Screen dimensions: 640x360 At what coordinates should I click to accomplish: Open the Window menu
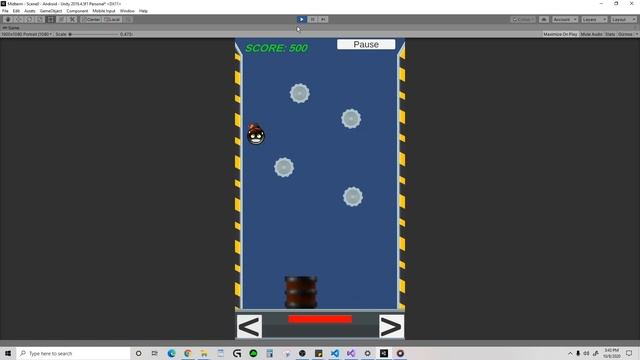pyautogui.click(x=127, y=11)
